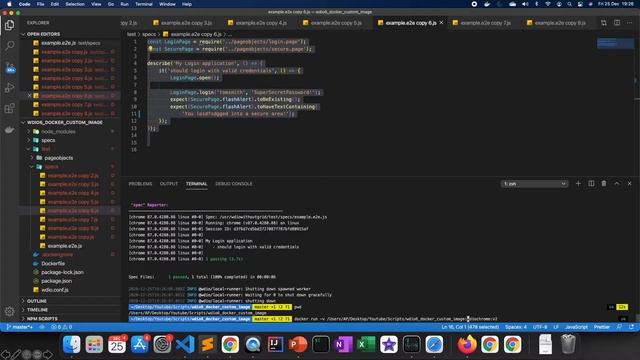640x360 pixels.
Task: Expand the top-level specs folder
Action: [x=48, y=140]
